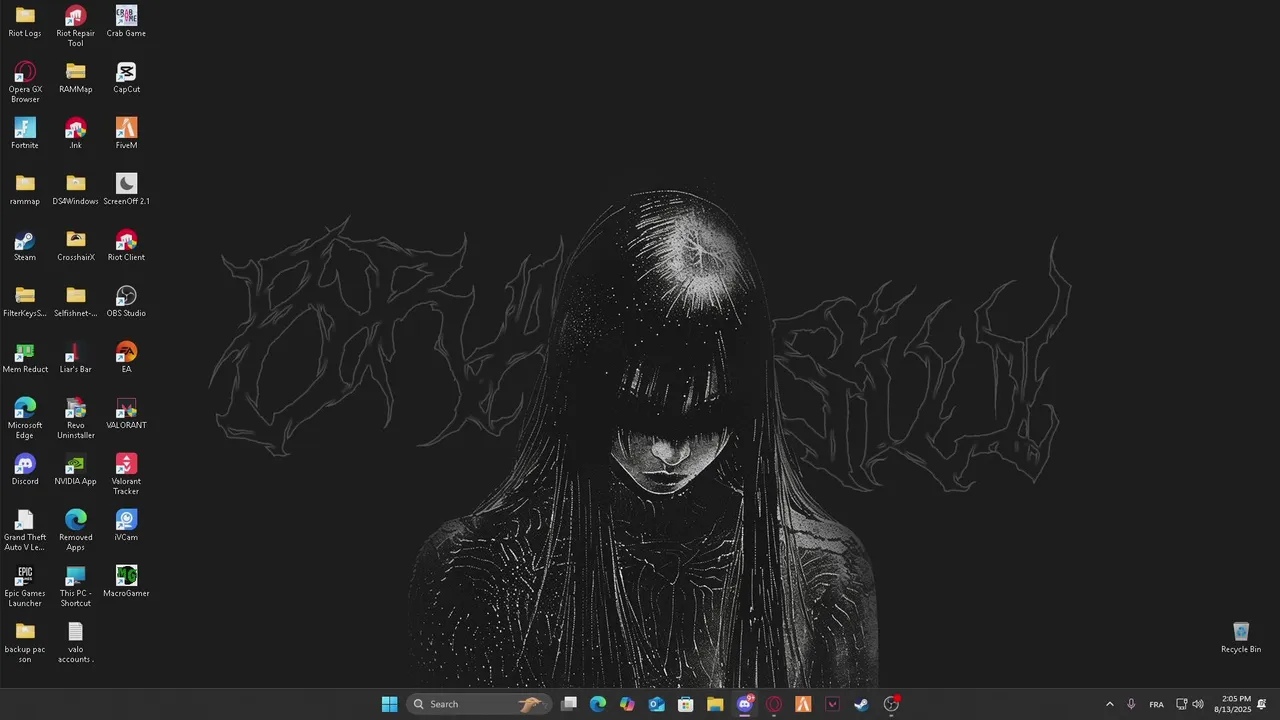This screenshot has height=720, width=1280.
Task: Launch the Riot Repair Tool shortcut
Action: click(x=76, y=26)
